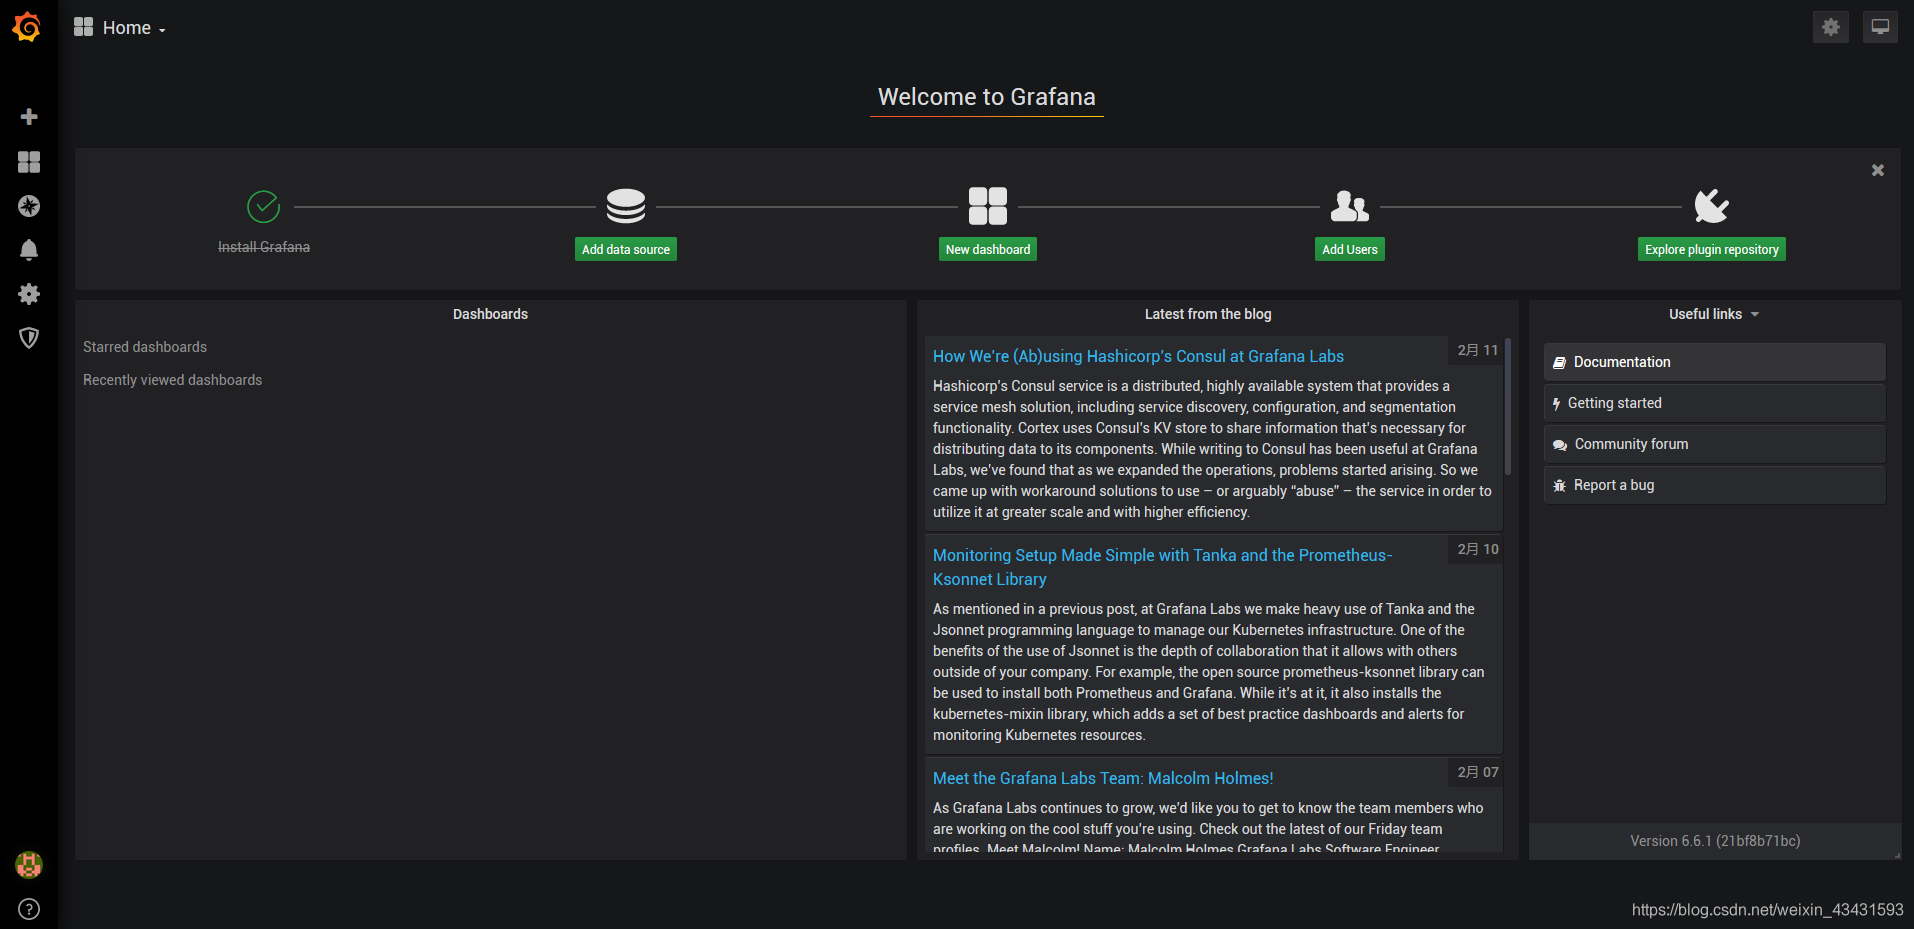Open the Server Admin shield icon
Screen dimensions: 1914x929
pos(29,338)
